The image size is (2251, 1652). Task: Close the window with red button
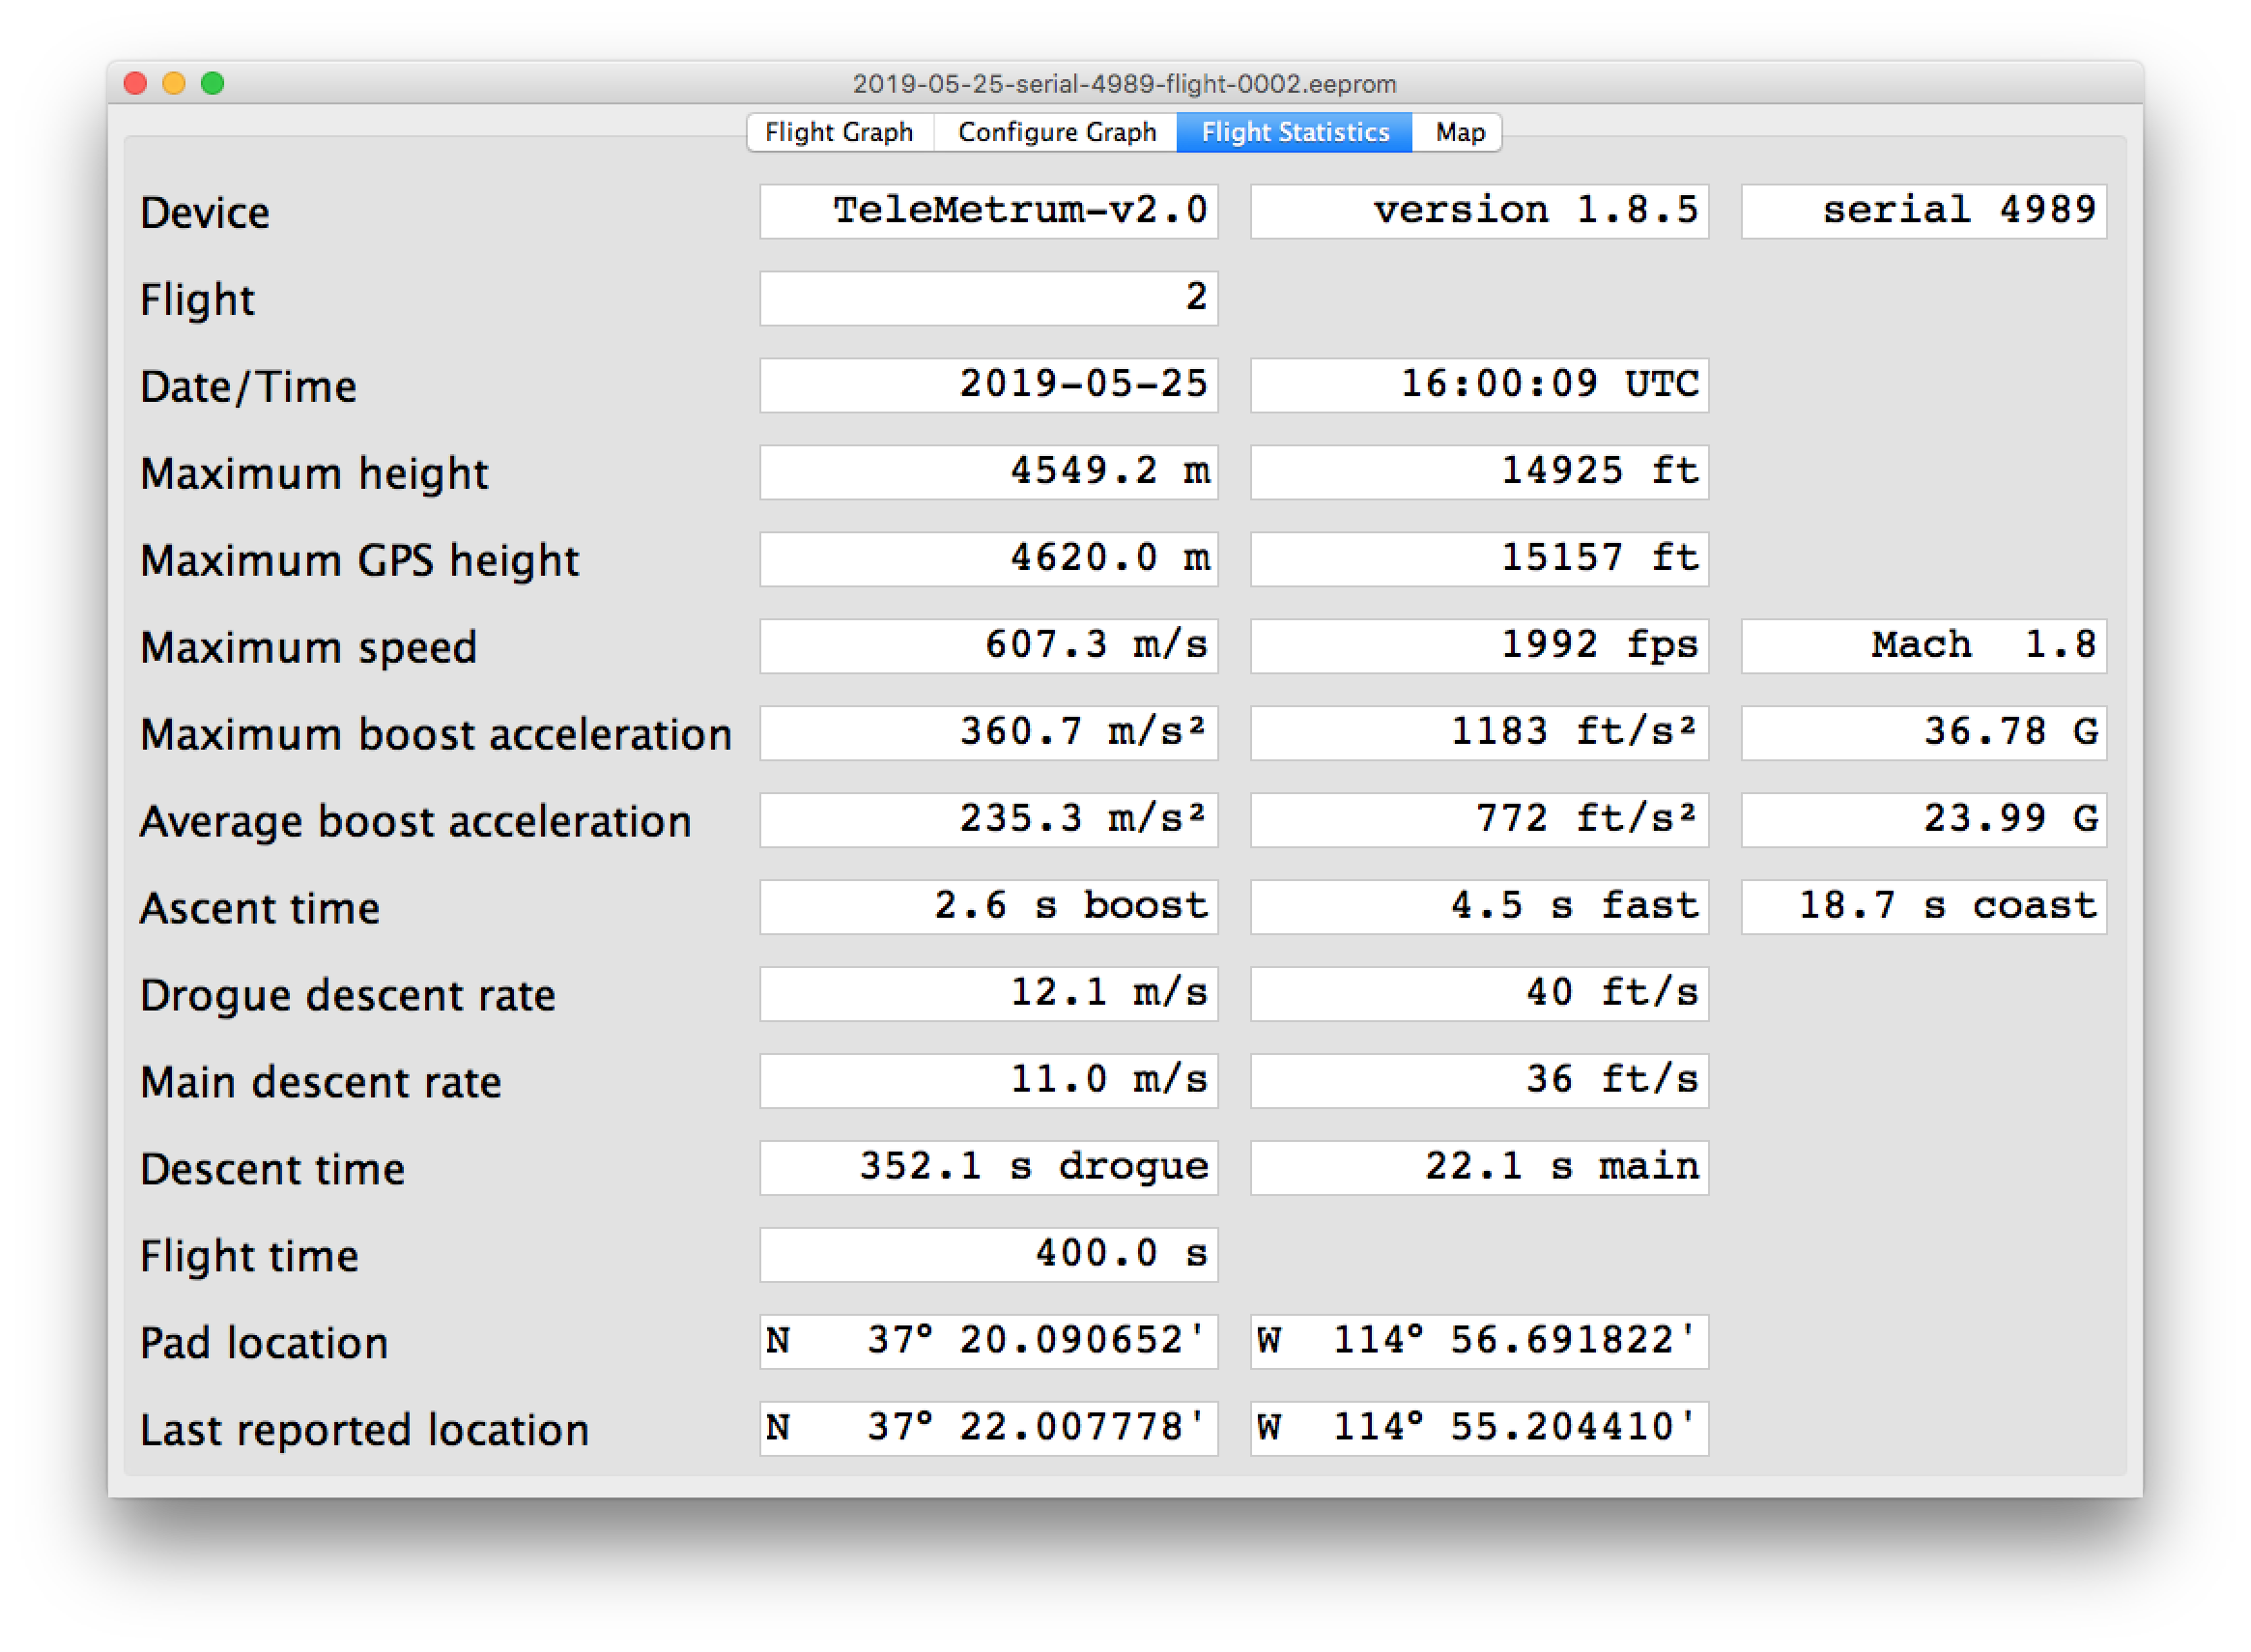point(136,83)
